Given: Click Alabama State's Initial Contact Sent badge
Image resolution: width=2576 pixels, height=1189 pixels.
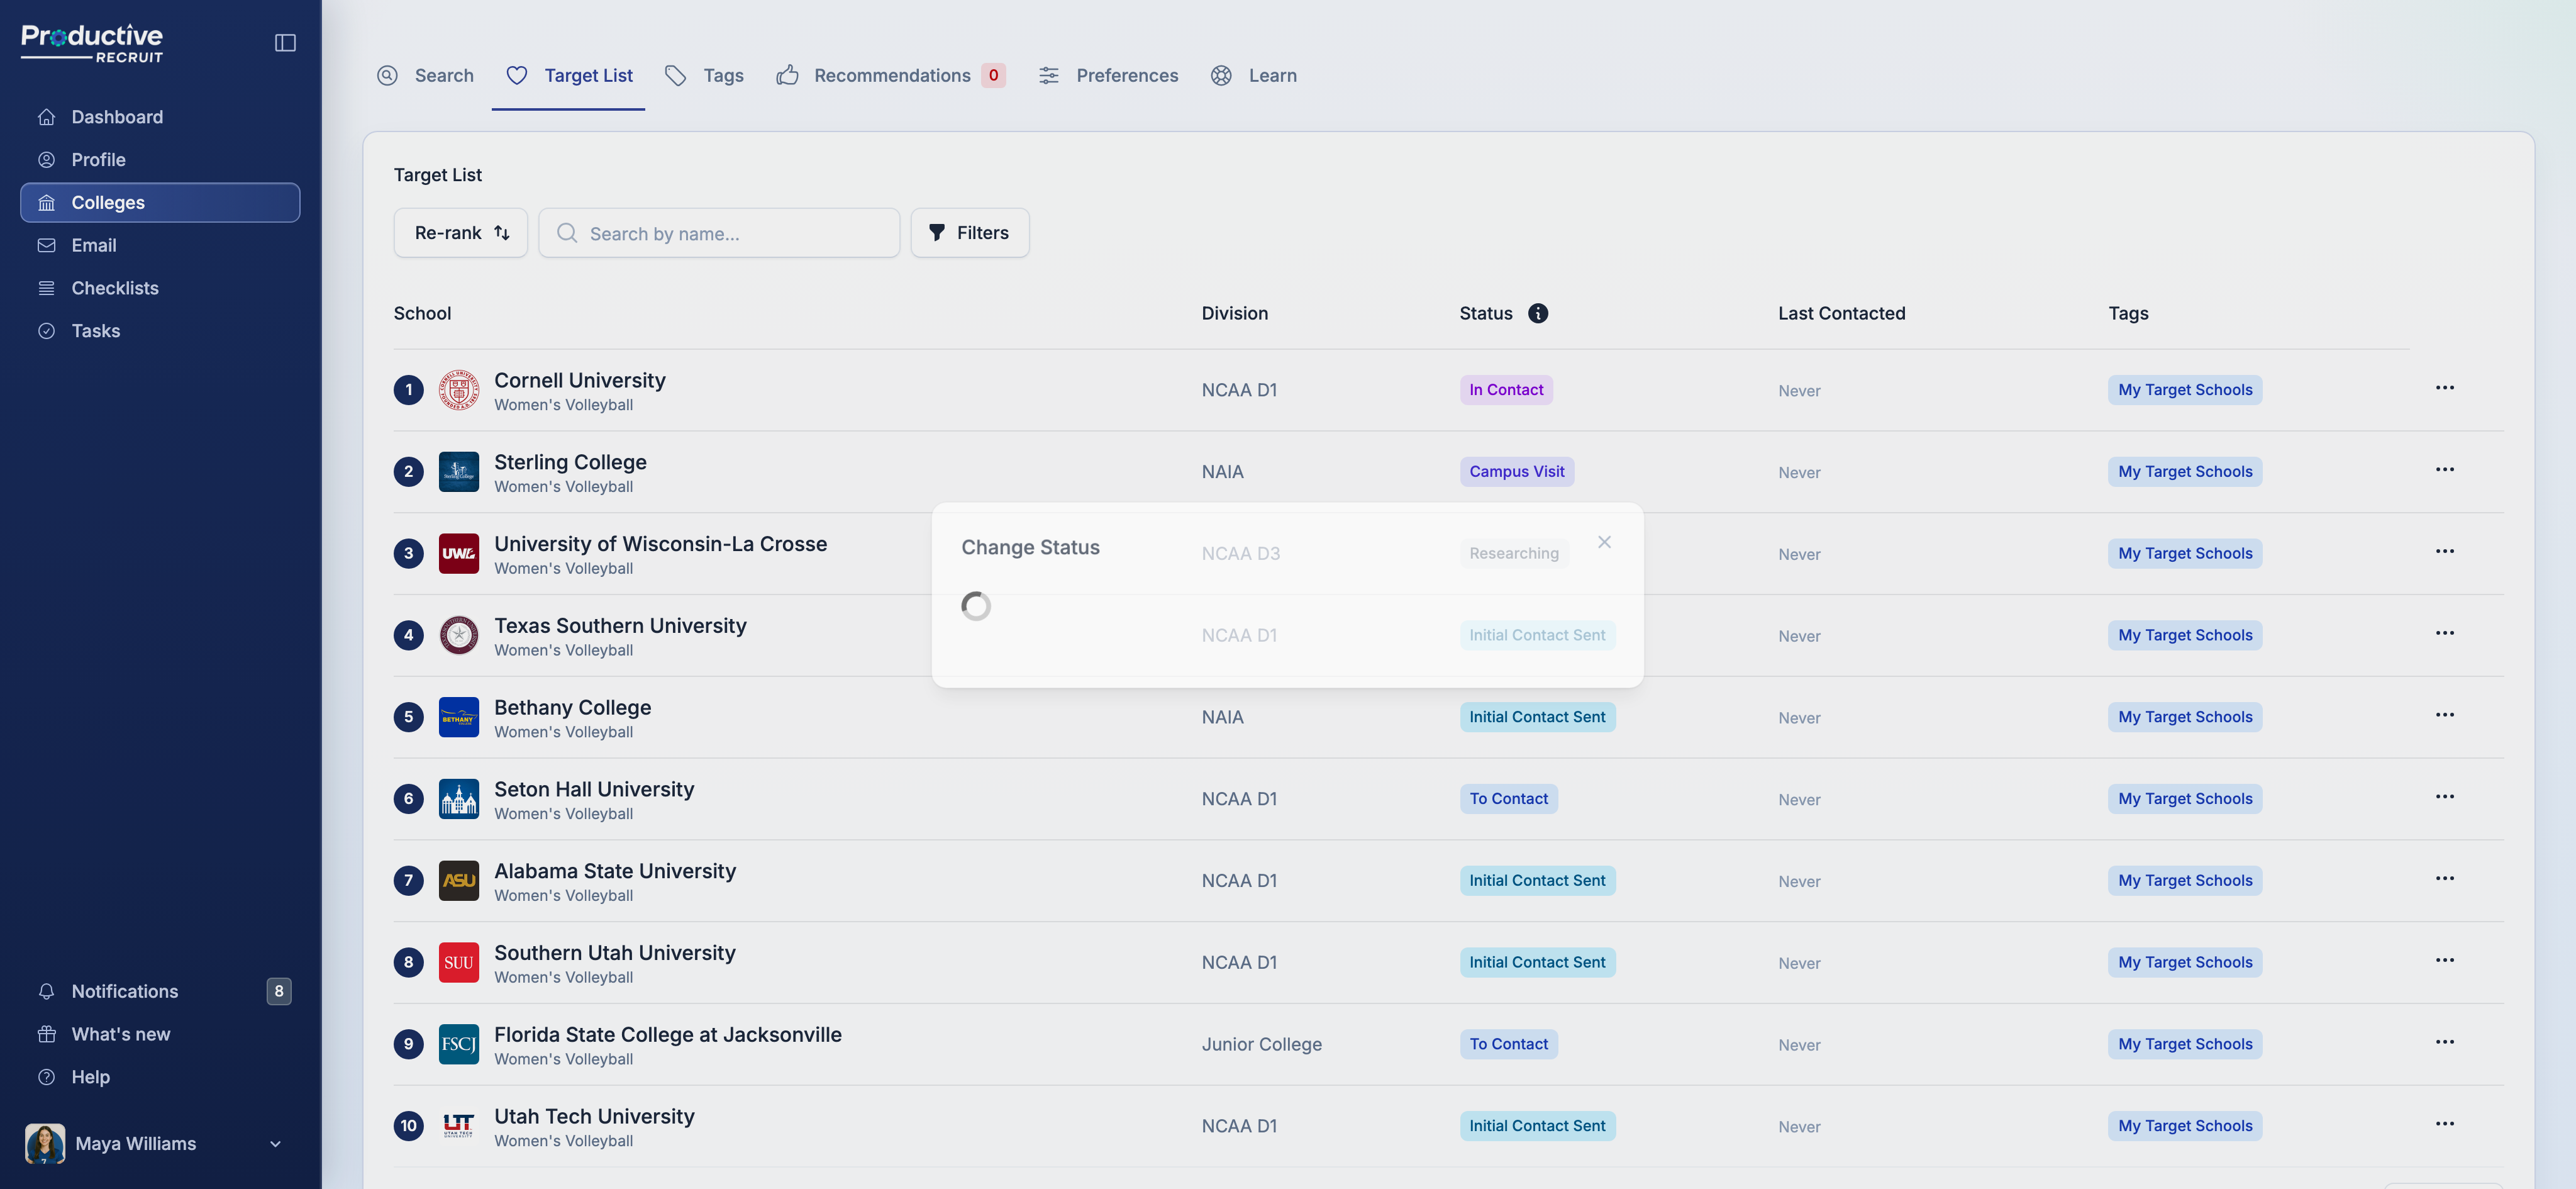Looking at the screenshot, I should click(x=1537, y=881).
